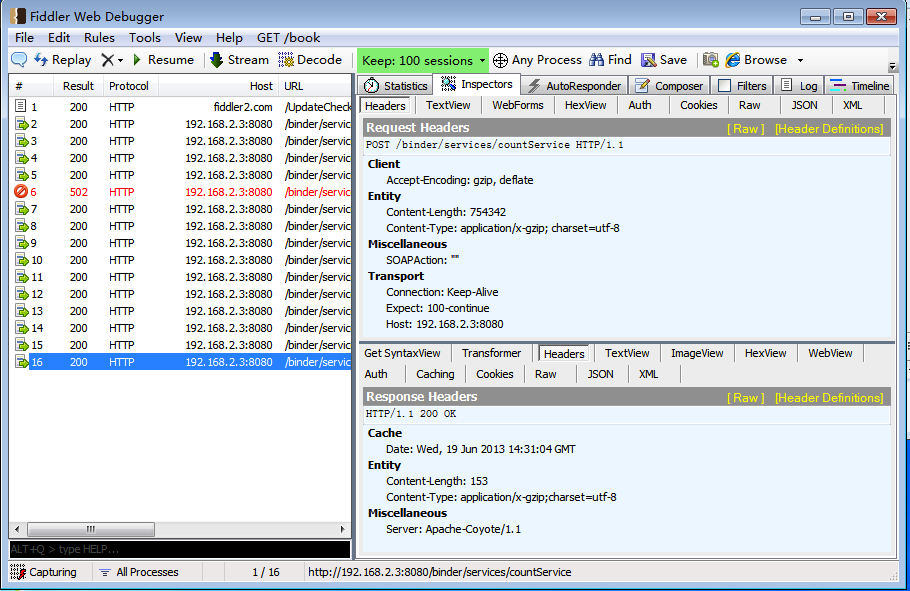Switch to the Timeline tab
The width and height of the screenshot is (910, 591).
(x=860, y=86)
